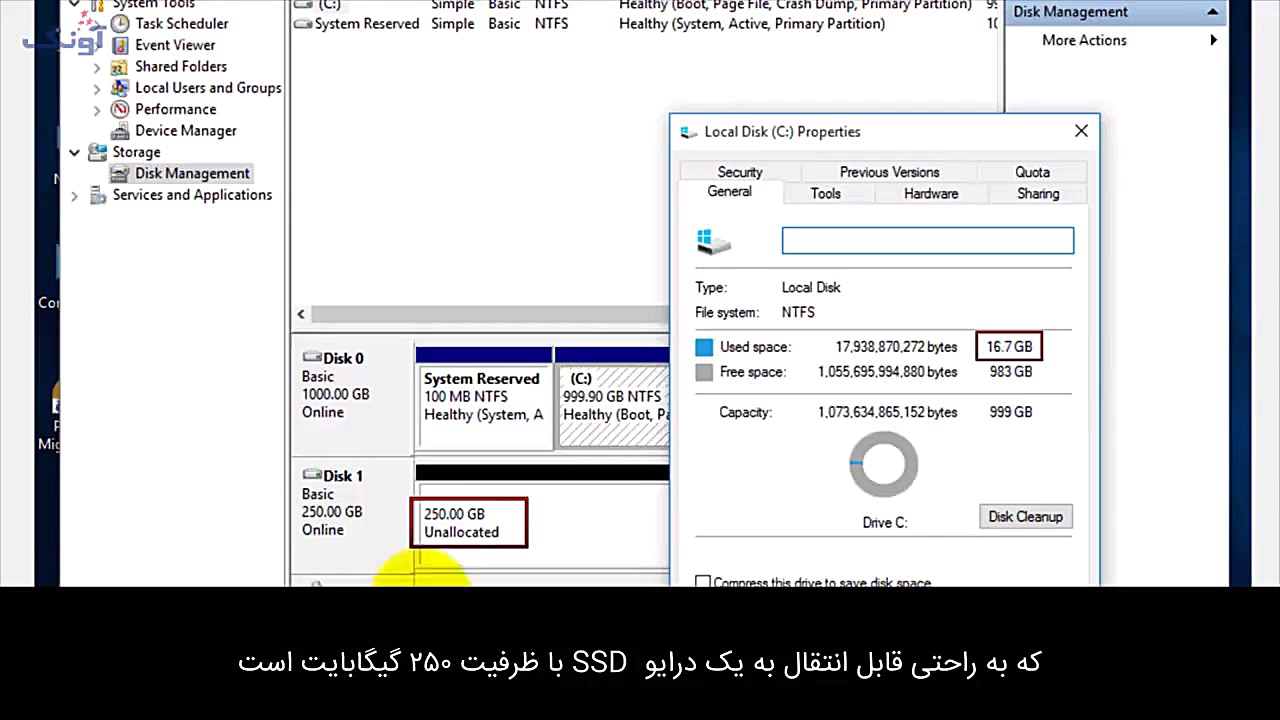Enable Compress this drive to save disk space

703,582
